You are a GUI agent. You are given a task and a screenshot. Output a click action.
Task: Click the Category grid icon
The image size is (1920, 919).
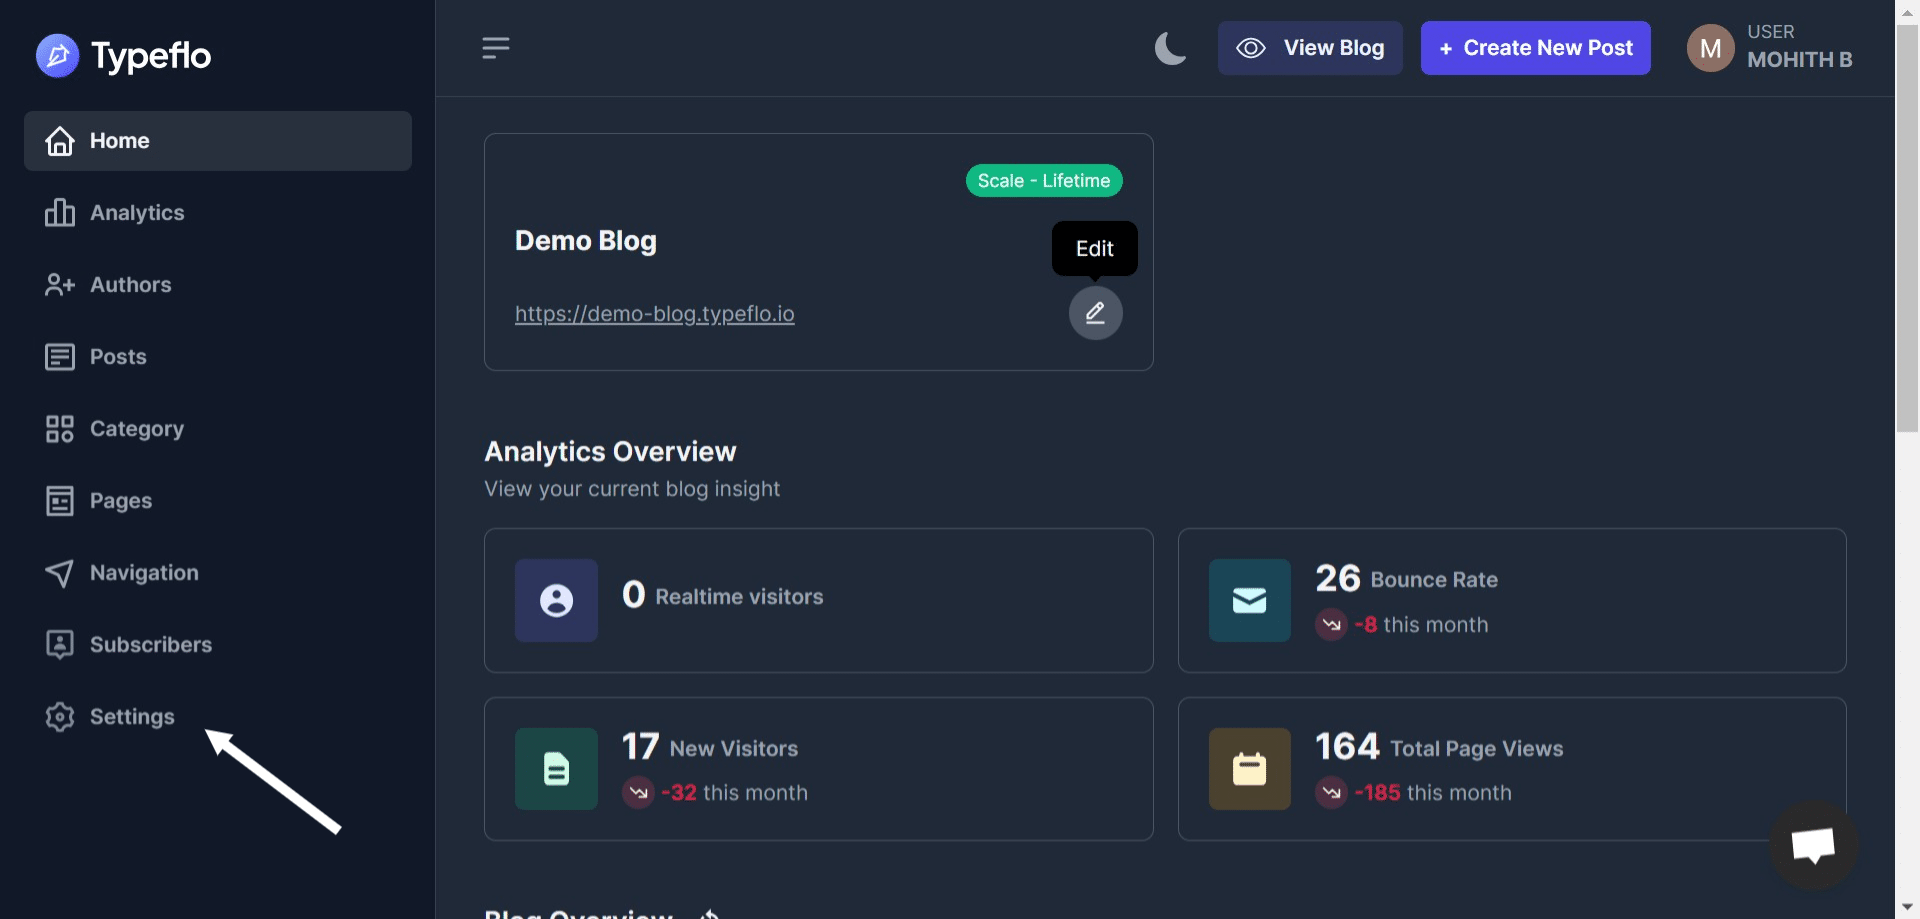point(60,428)
